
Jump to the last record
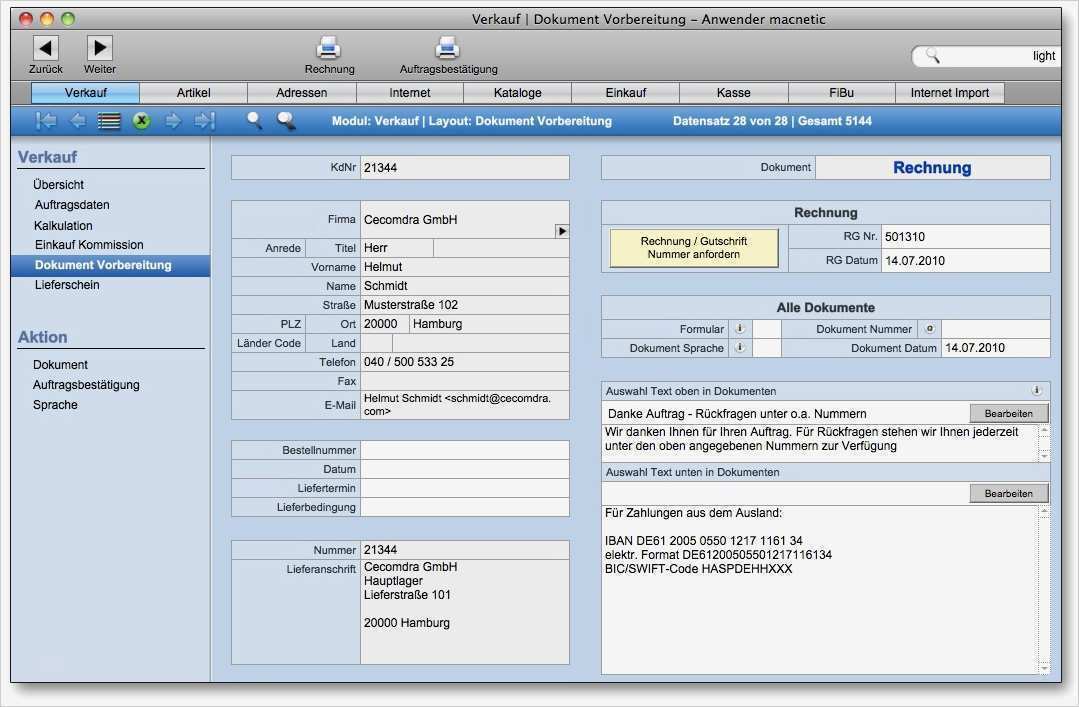pyautogui.click(x=203, y=120)
